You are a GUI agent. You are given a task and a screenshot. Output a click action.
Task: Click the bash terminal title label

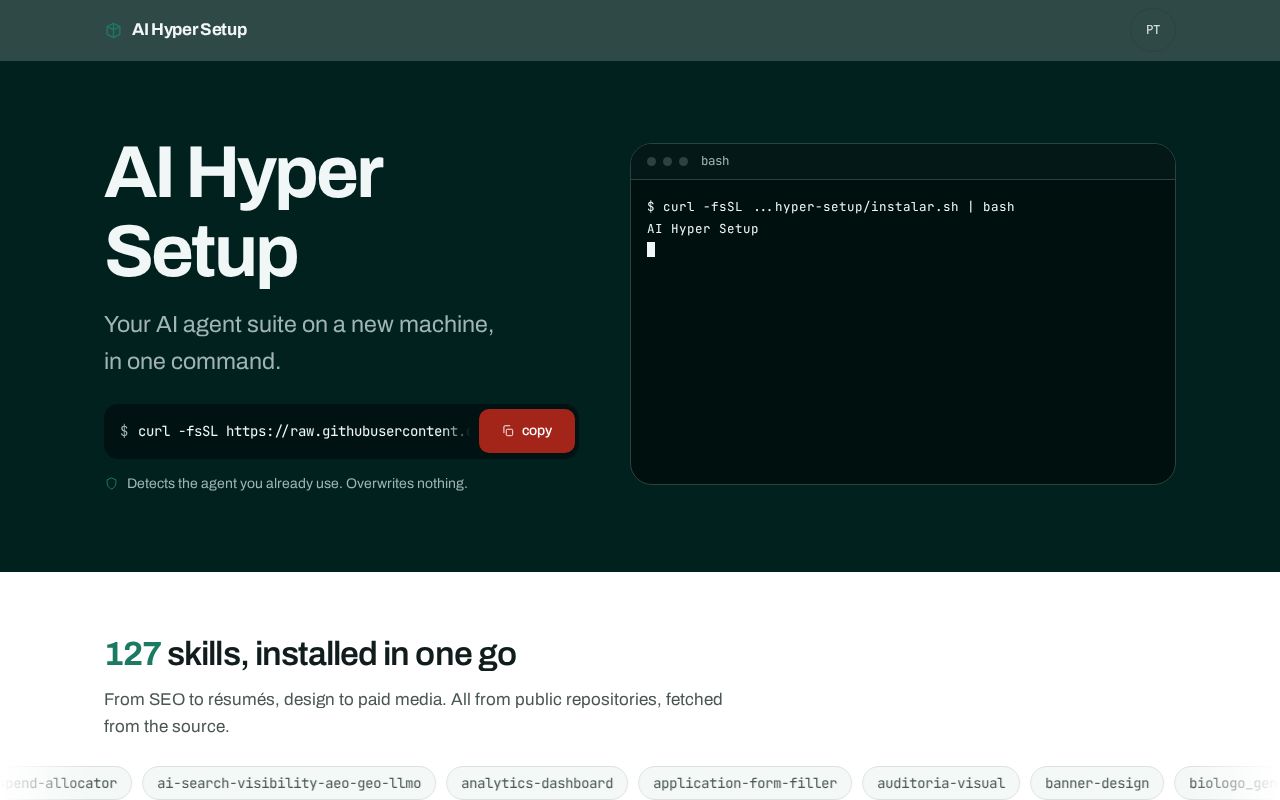715,161
